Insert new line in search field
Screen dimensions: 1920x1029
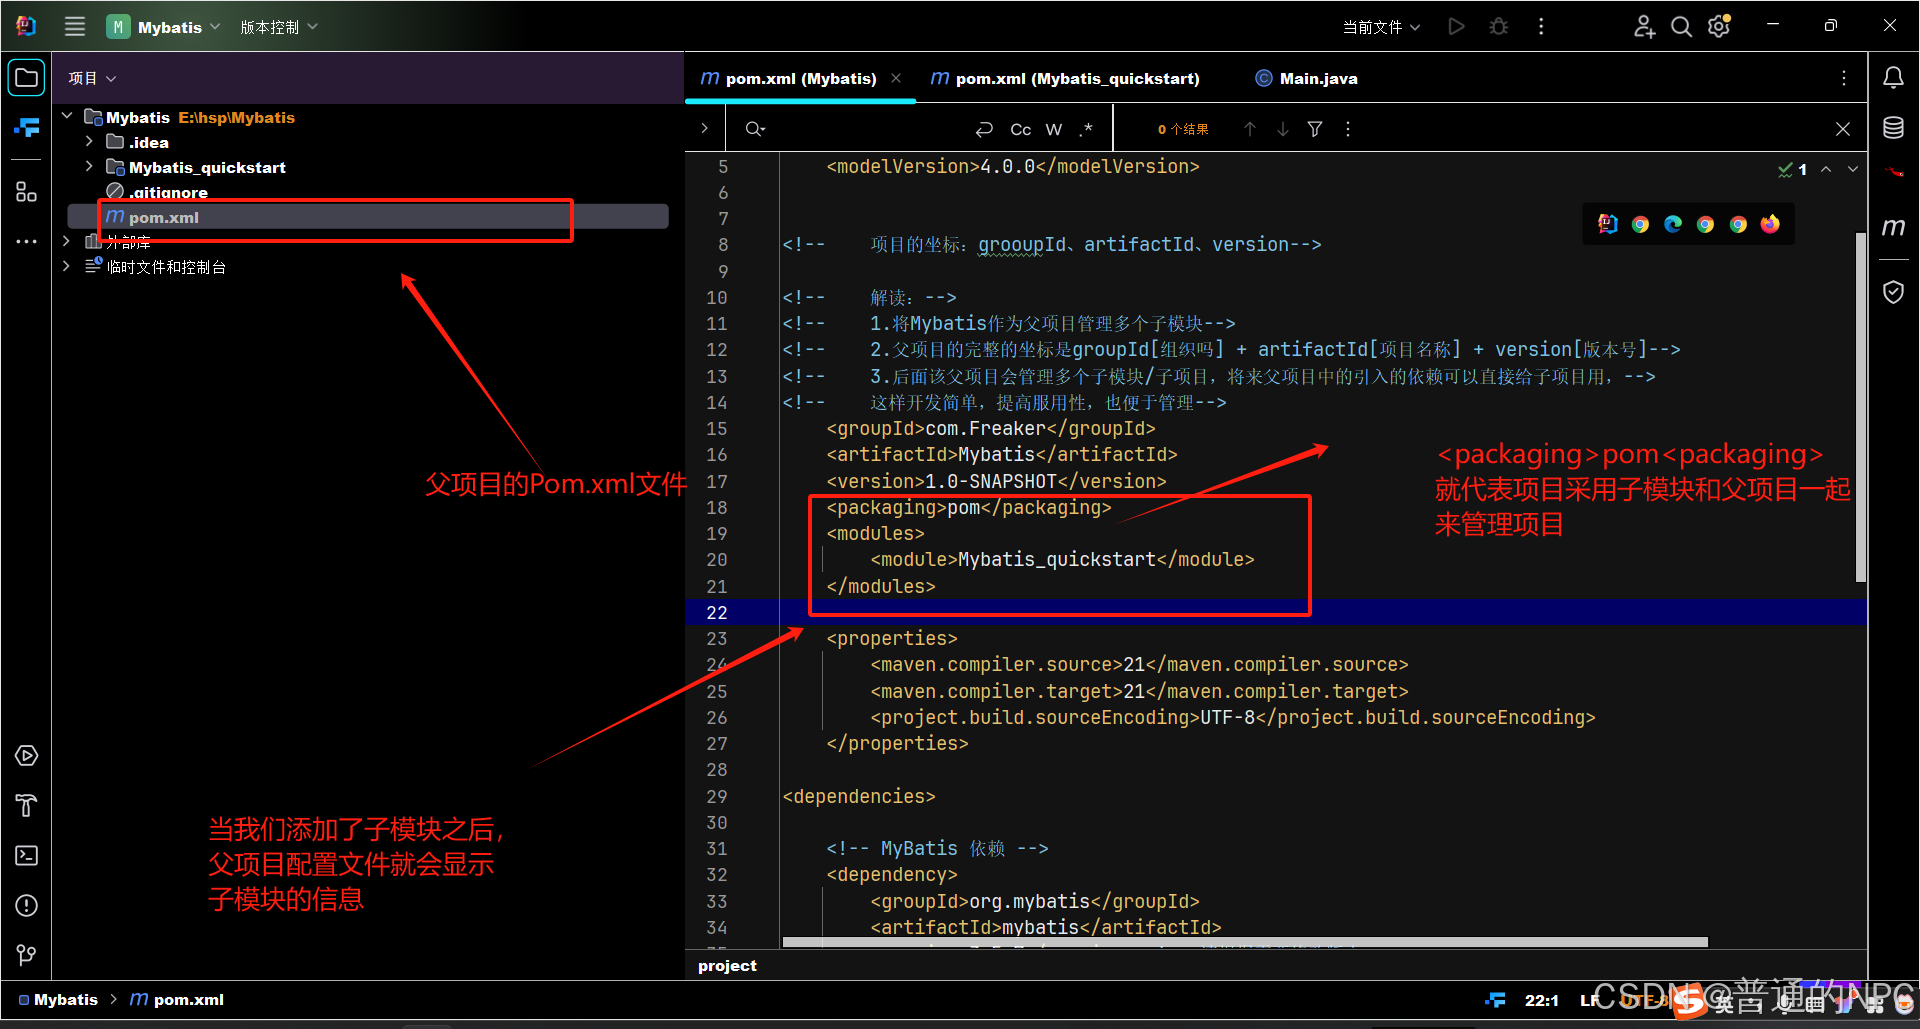[984, 129]
